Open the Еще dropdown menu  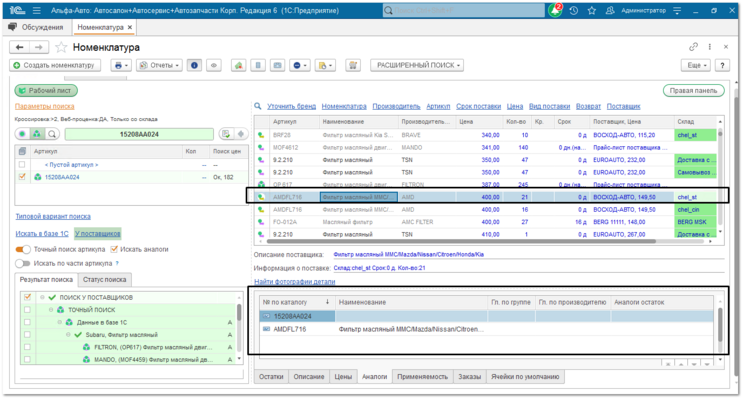[x=696, y=65]
